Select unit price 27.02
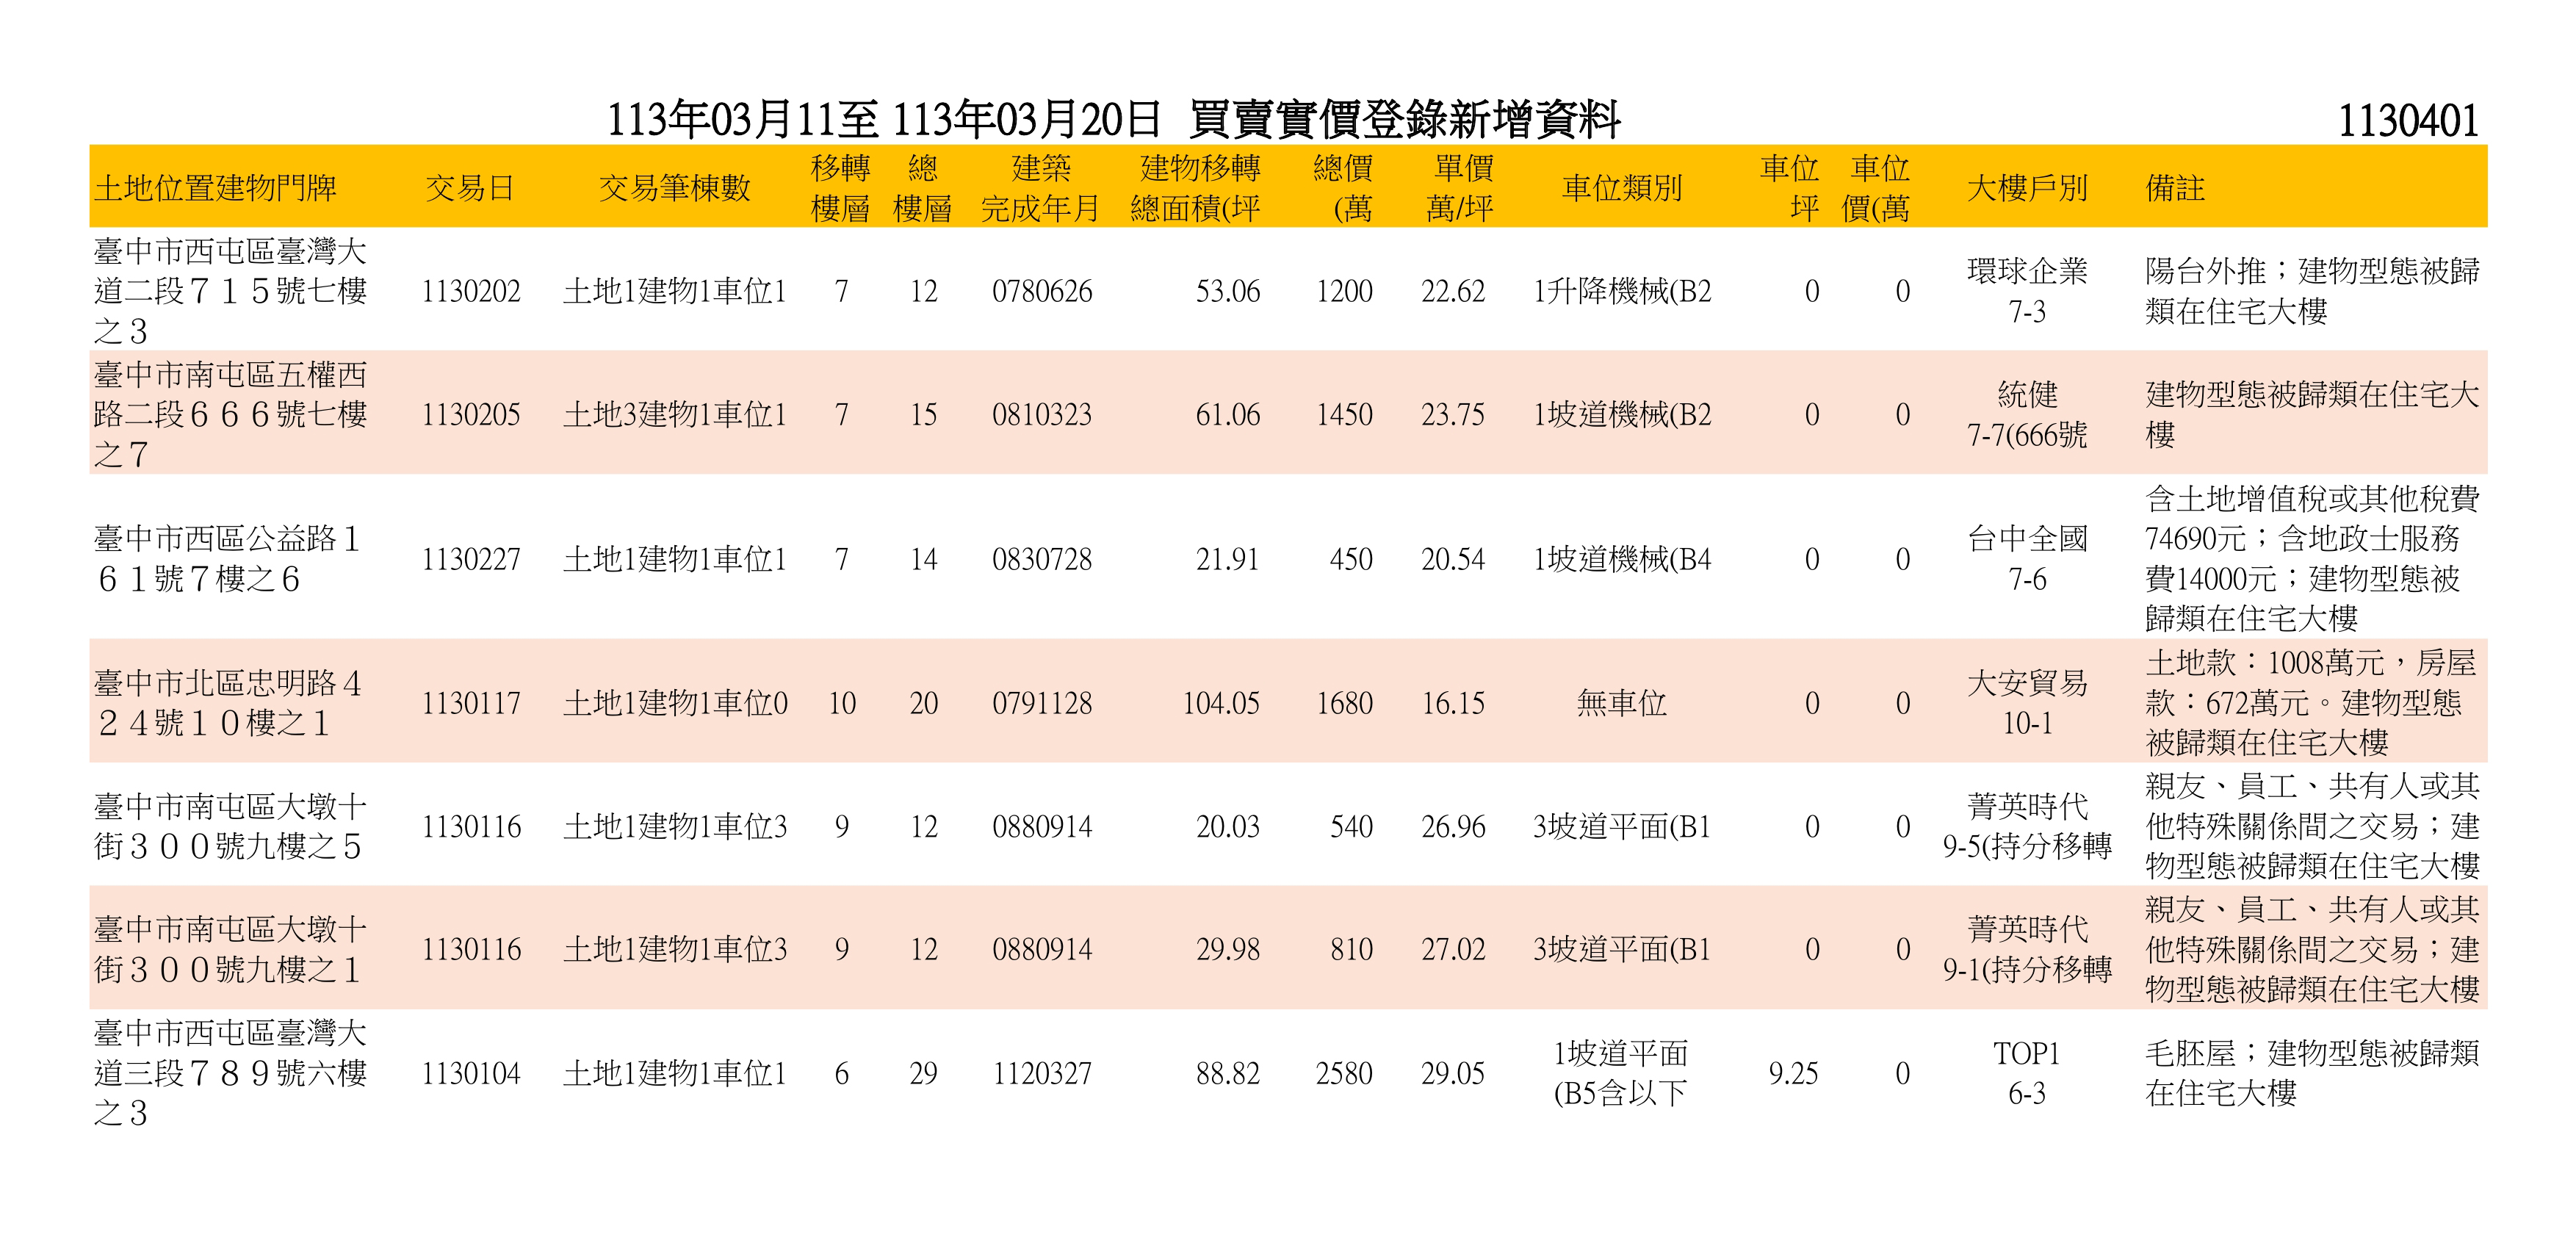Viewport: 2576px width, 1240px height. [1453, 949]
